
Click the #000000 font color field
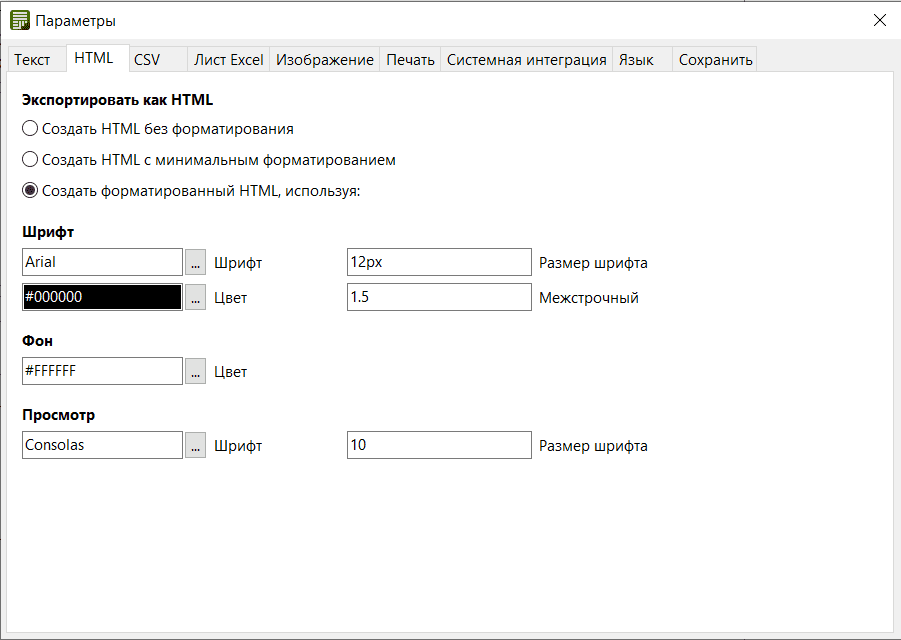coord(102,297)
